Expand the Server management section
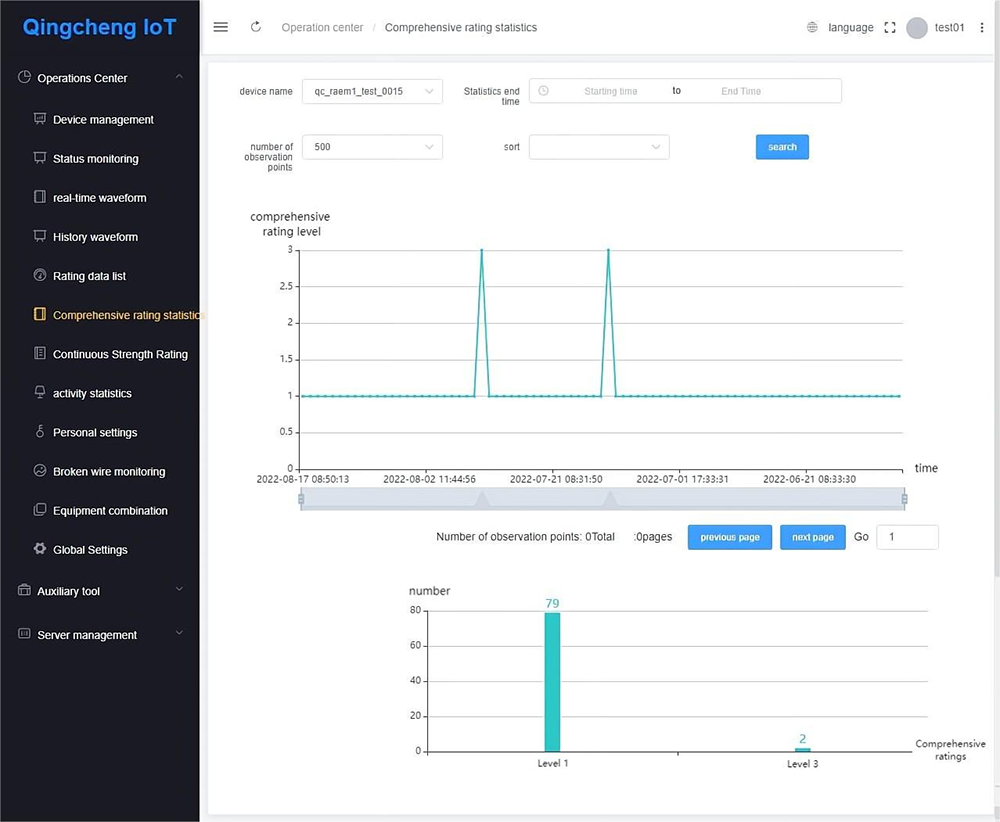 [179, 633]
